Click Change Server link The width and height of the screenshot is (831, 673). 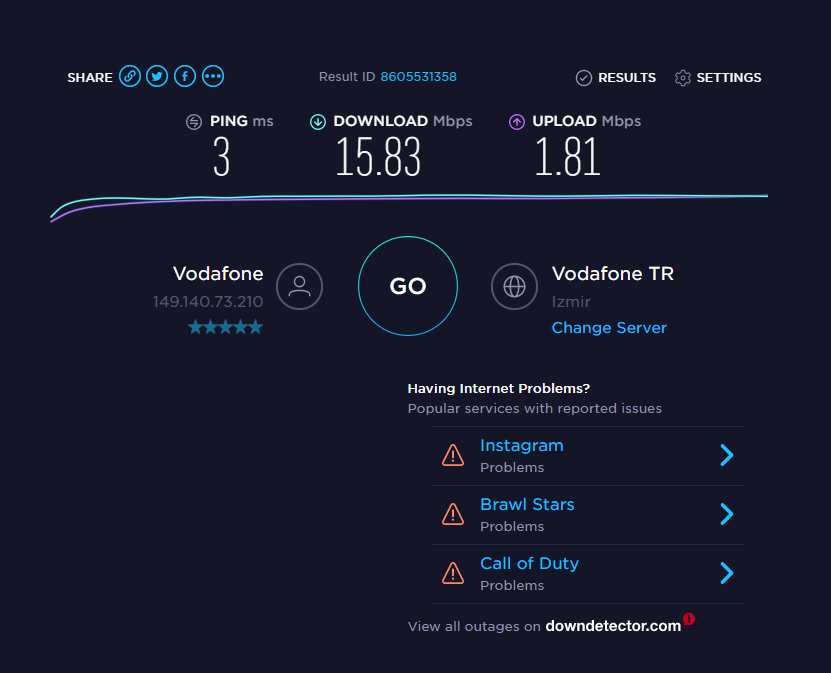click(x=609, y=328)
